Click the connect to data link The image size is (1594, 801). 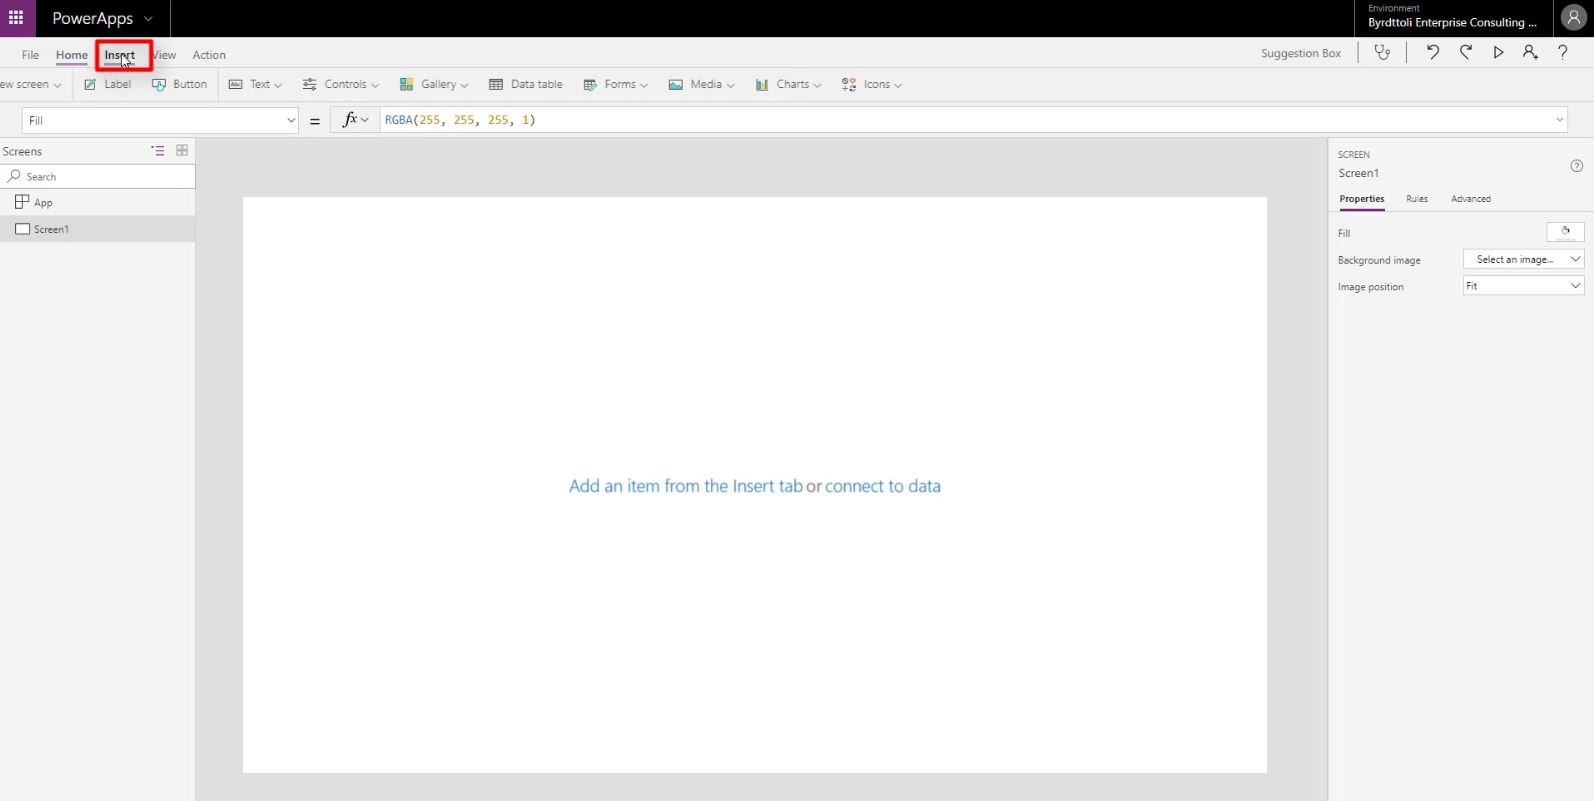[x=883, y=486]
